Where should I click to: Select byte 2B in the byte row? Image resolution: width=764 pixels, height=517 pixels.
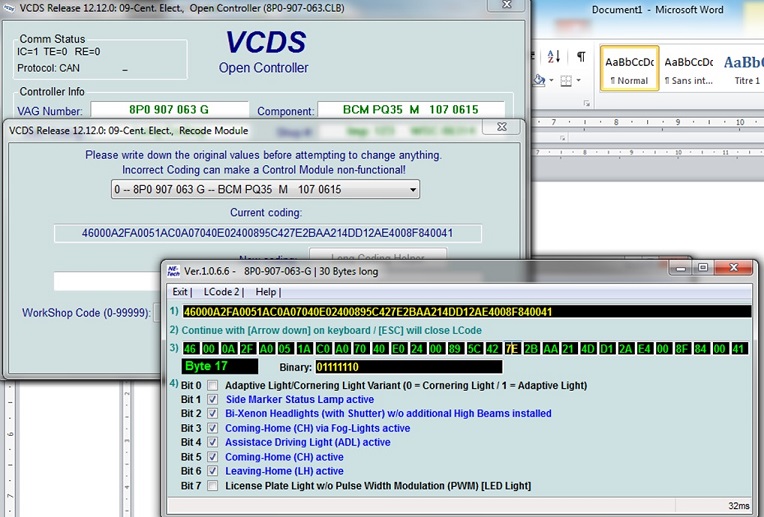(531, 348)
